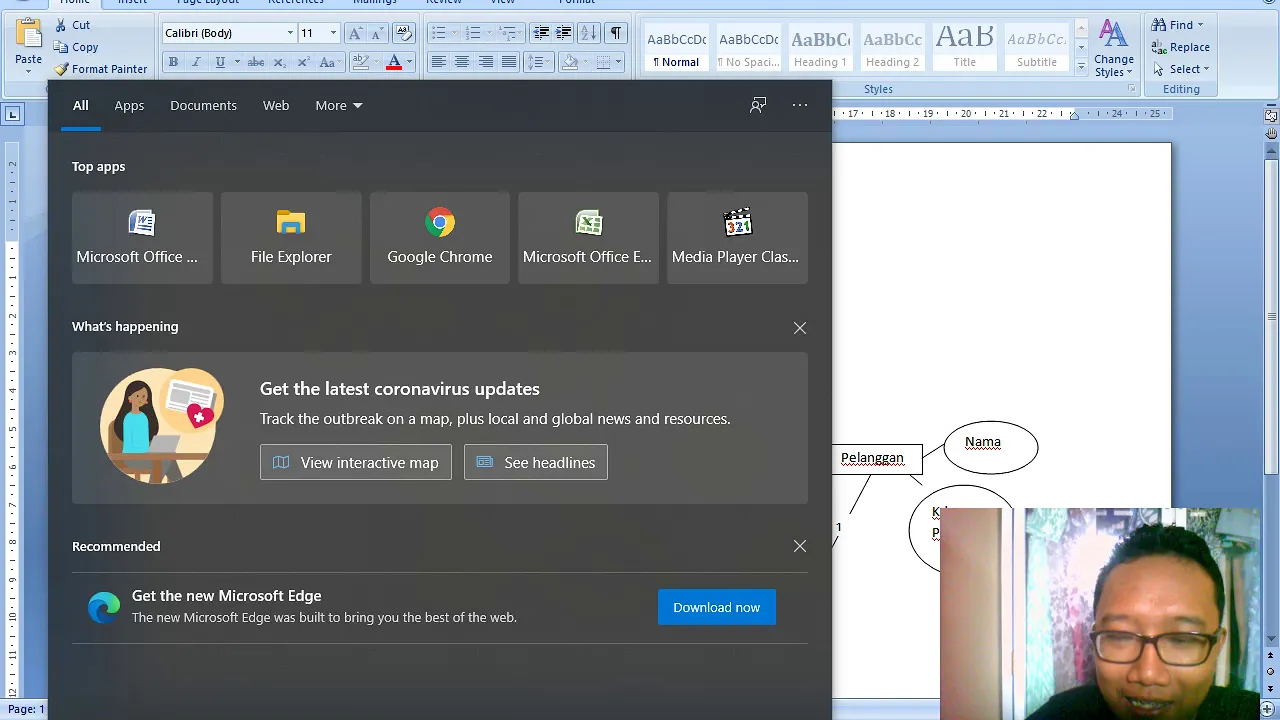Screen dimensions: 1280x720
Task: Launch Google Chrome from Top apps
Action: point(440,238)
